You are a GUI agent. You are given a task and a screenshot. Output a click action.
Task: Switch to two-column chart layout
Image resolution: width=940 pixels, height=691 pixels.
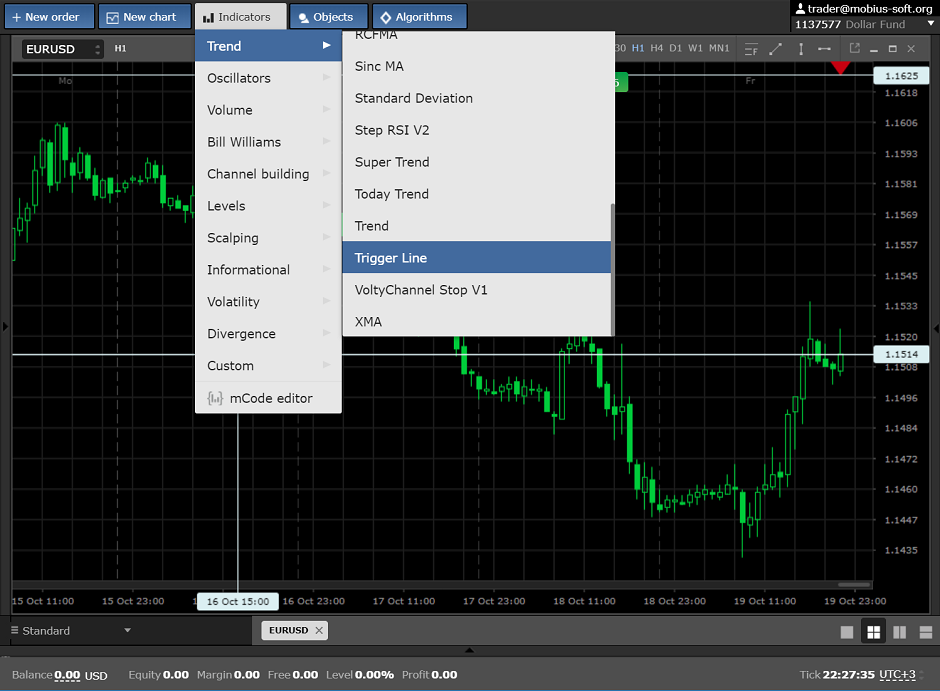[899, 632]
